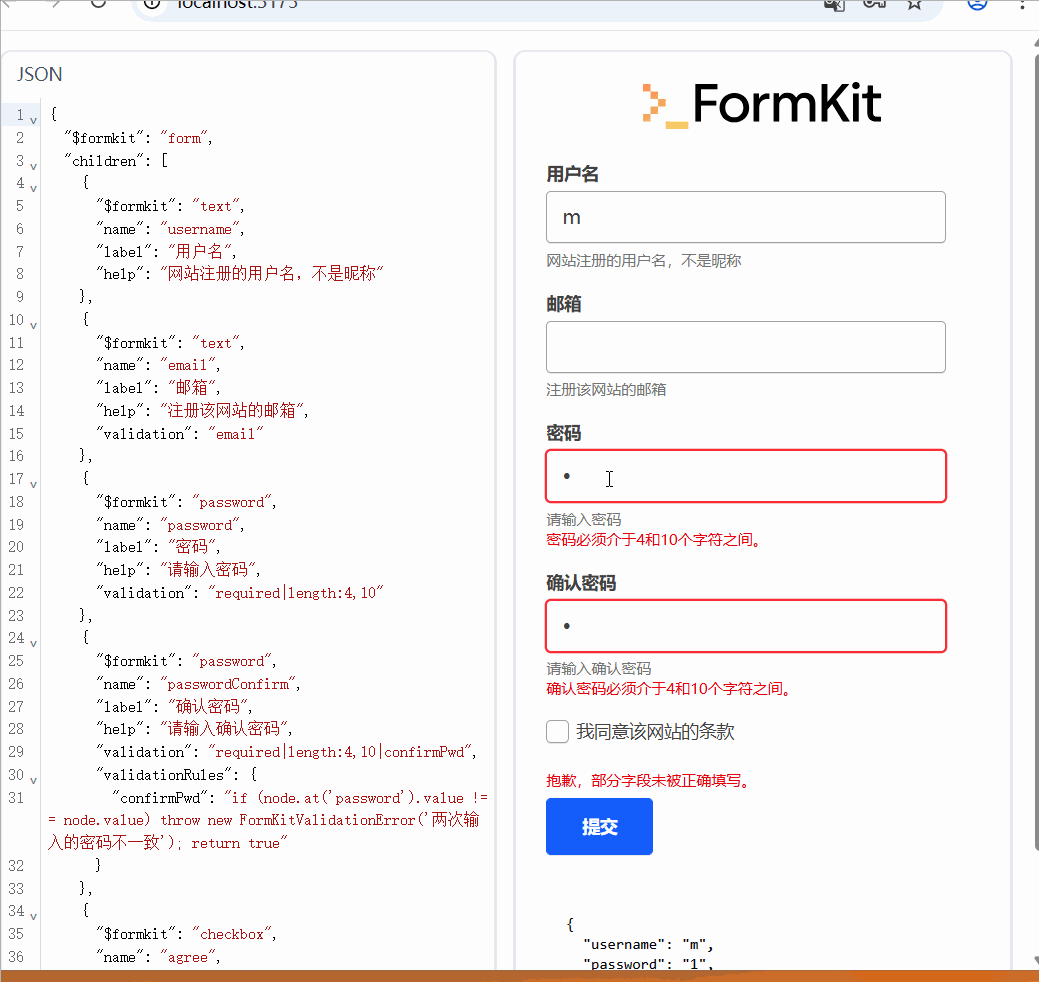Click the 密码 field label

coord(564,433)
